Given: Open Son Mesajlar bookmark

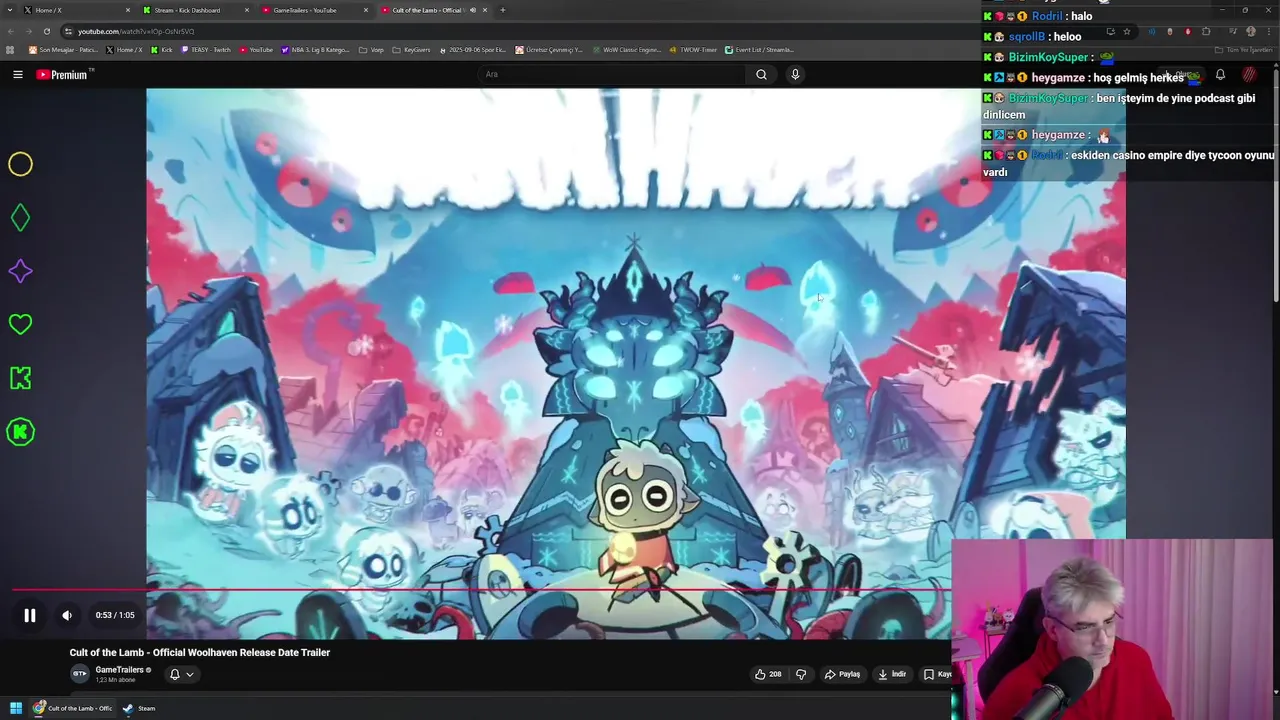Looking at the screenshot, I should tap(63, 50).
